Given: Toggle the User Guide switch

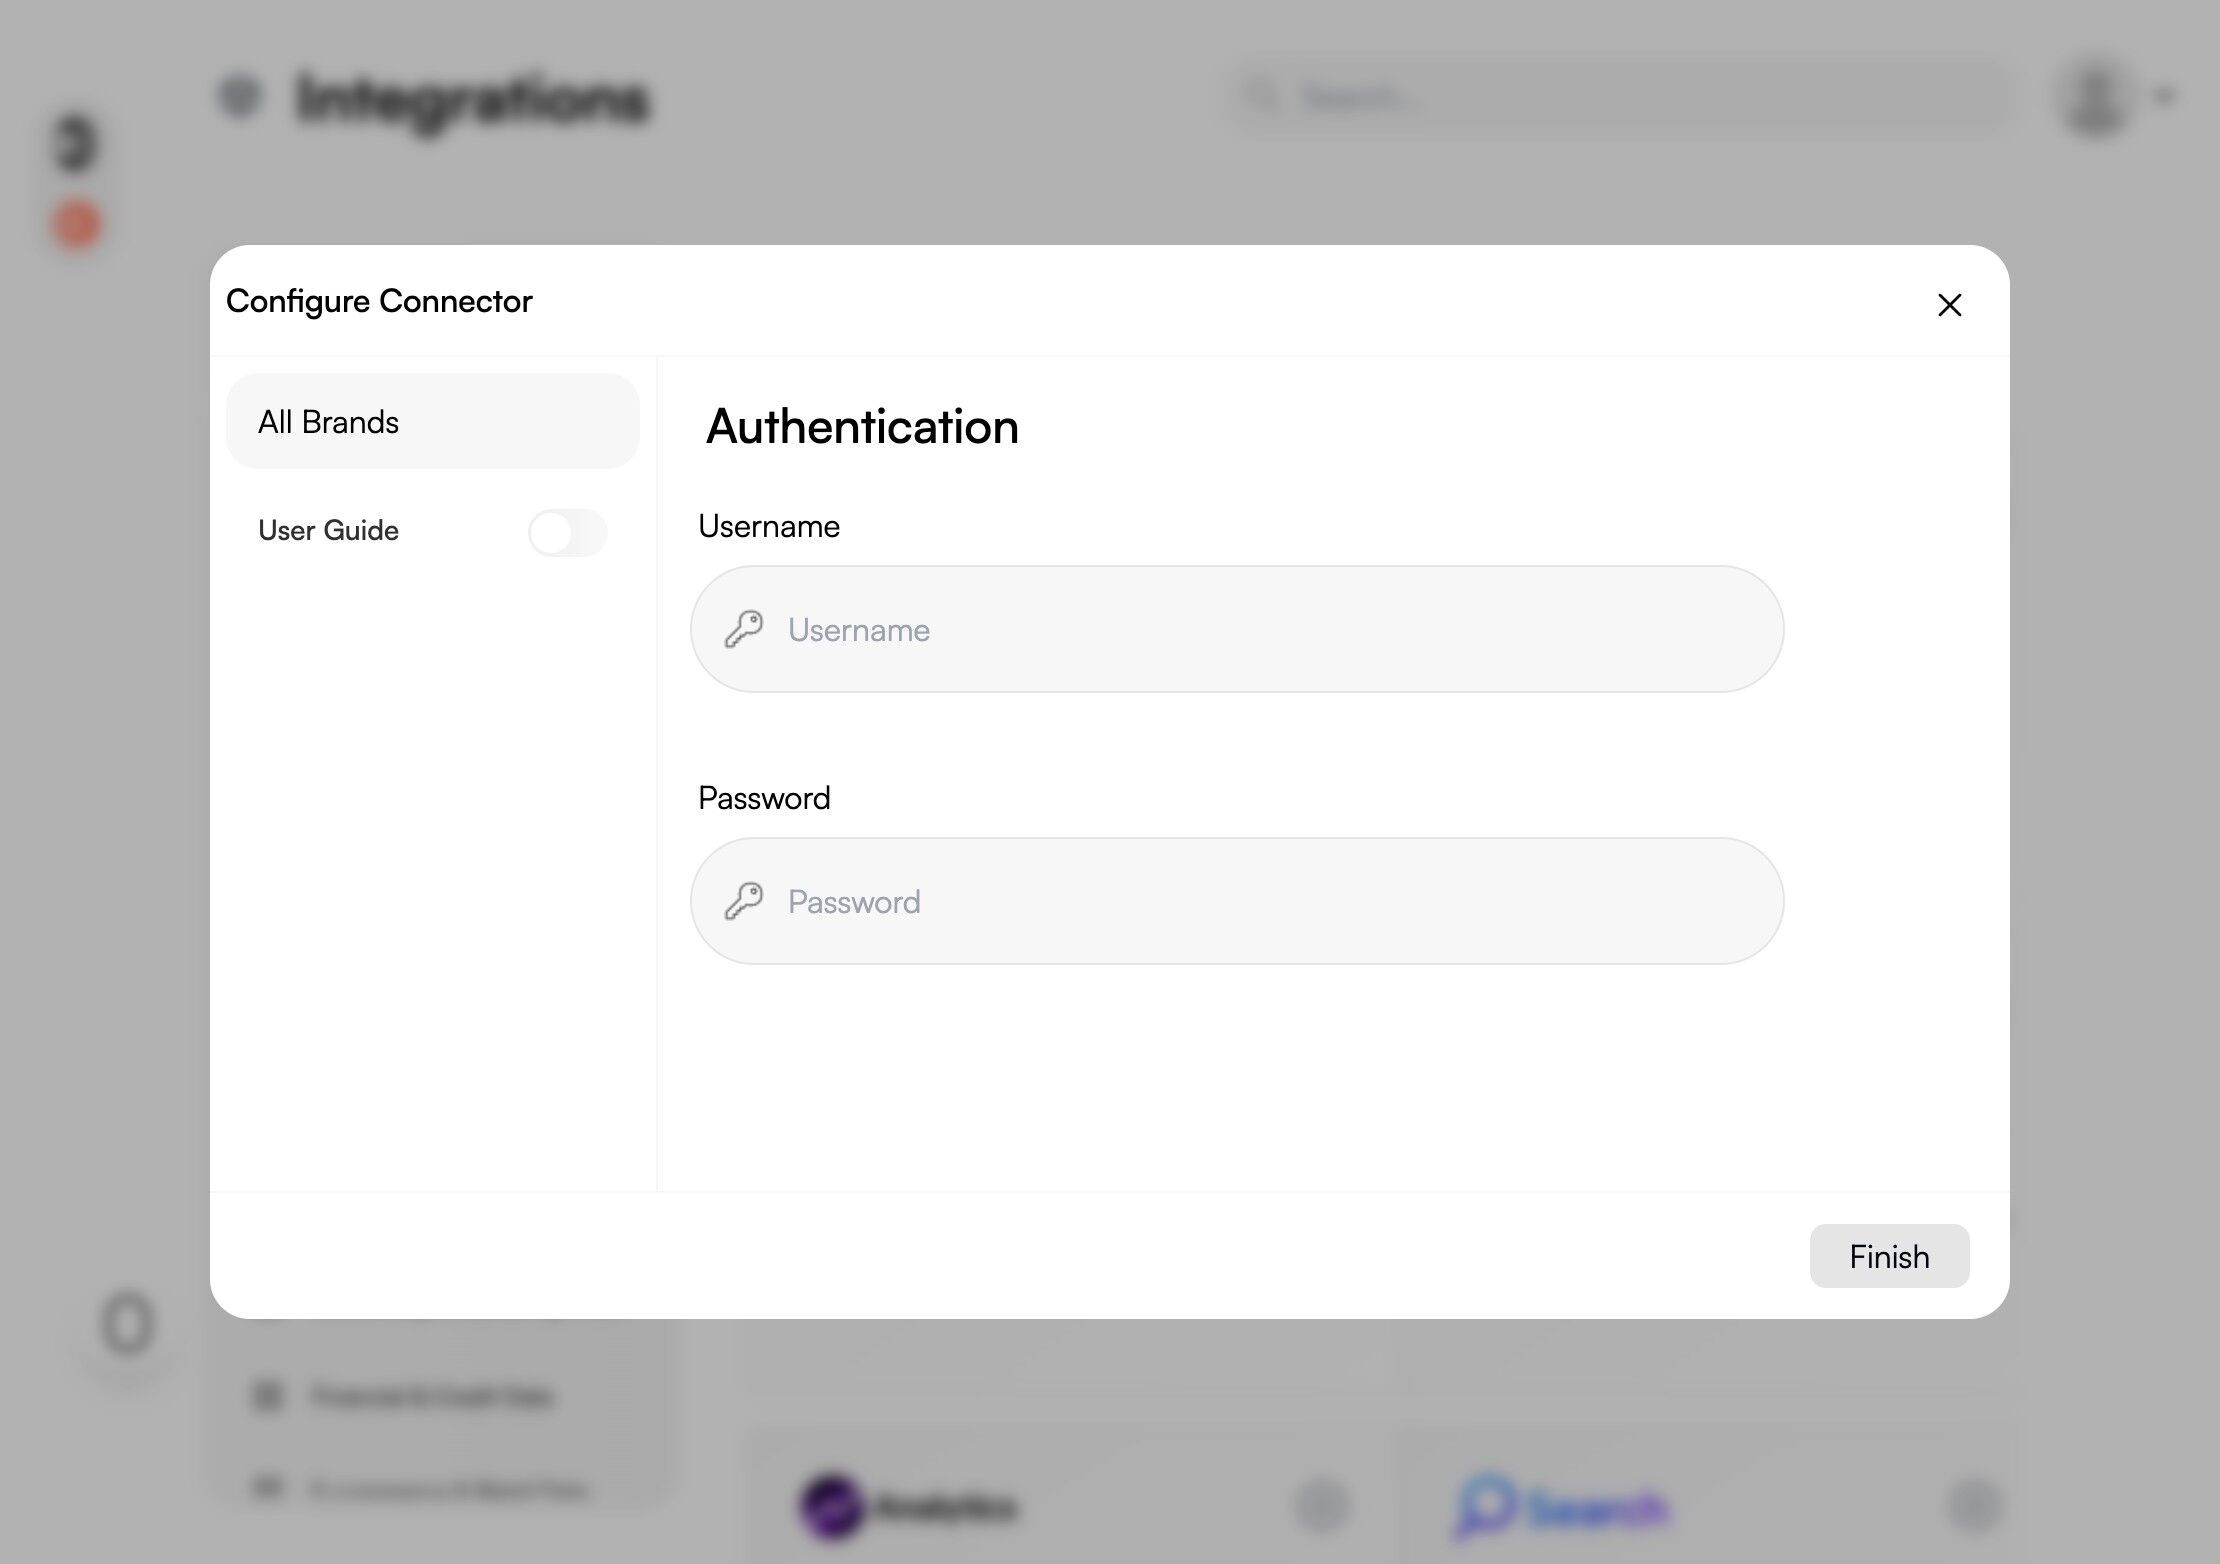Looking at the screenshot, I should pos(567,532).
